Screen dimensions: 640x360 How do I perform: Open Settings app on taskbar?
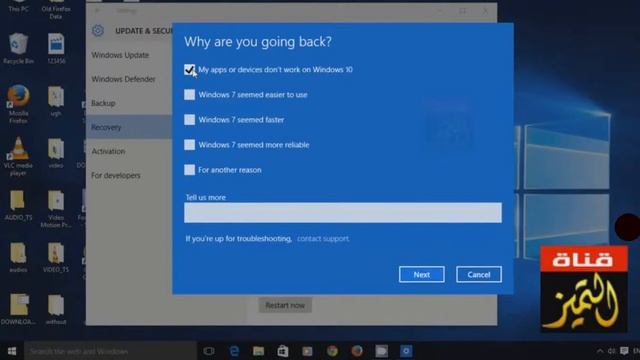[406, 351]
